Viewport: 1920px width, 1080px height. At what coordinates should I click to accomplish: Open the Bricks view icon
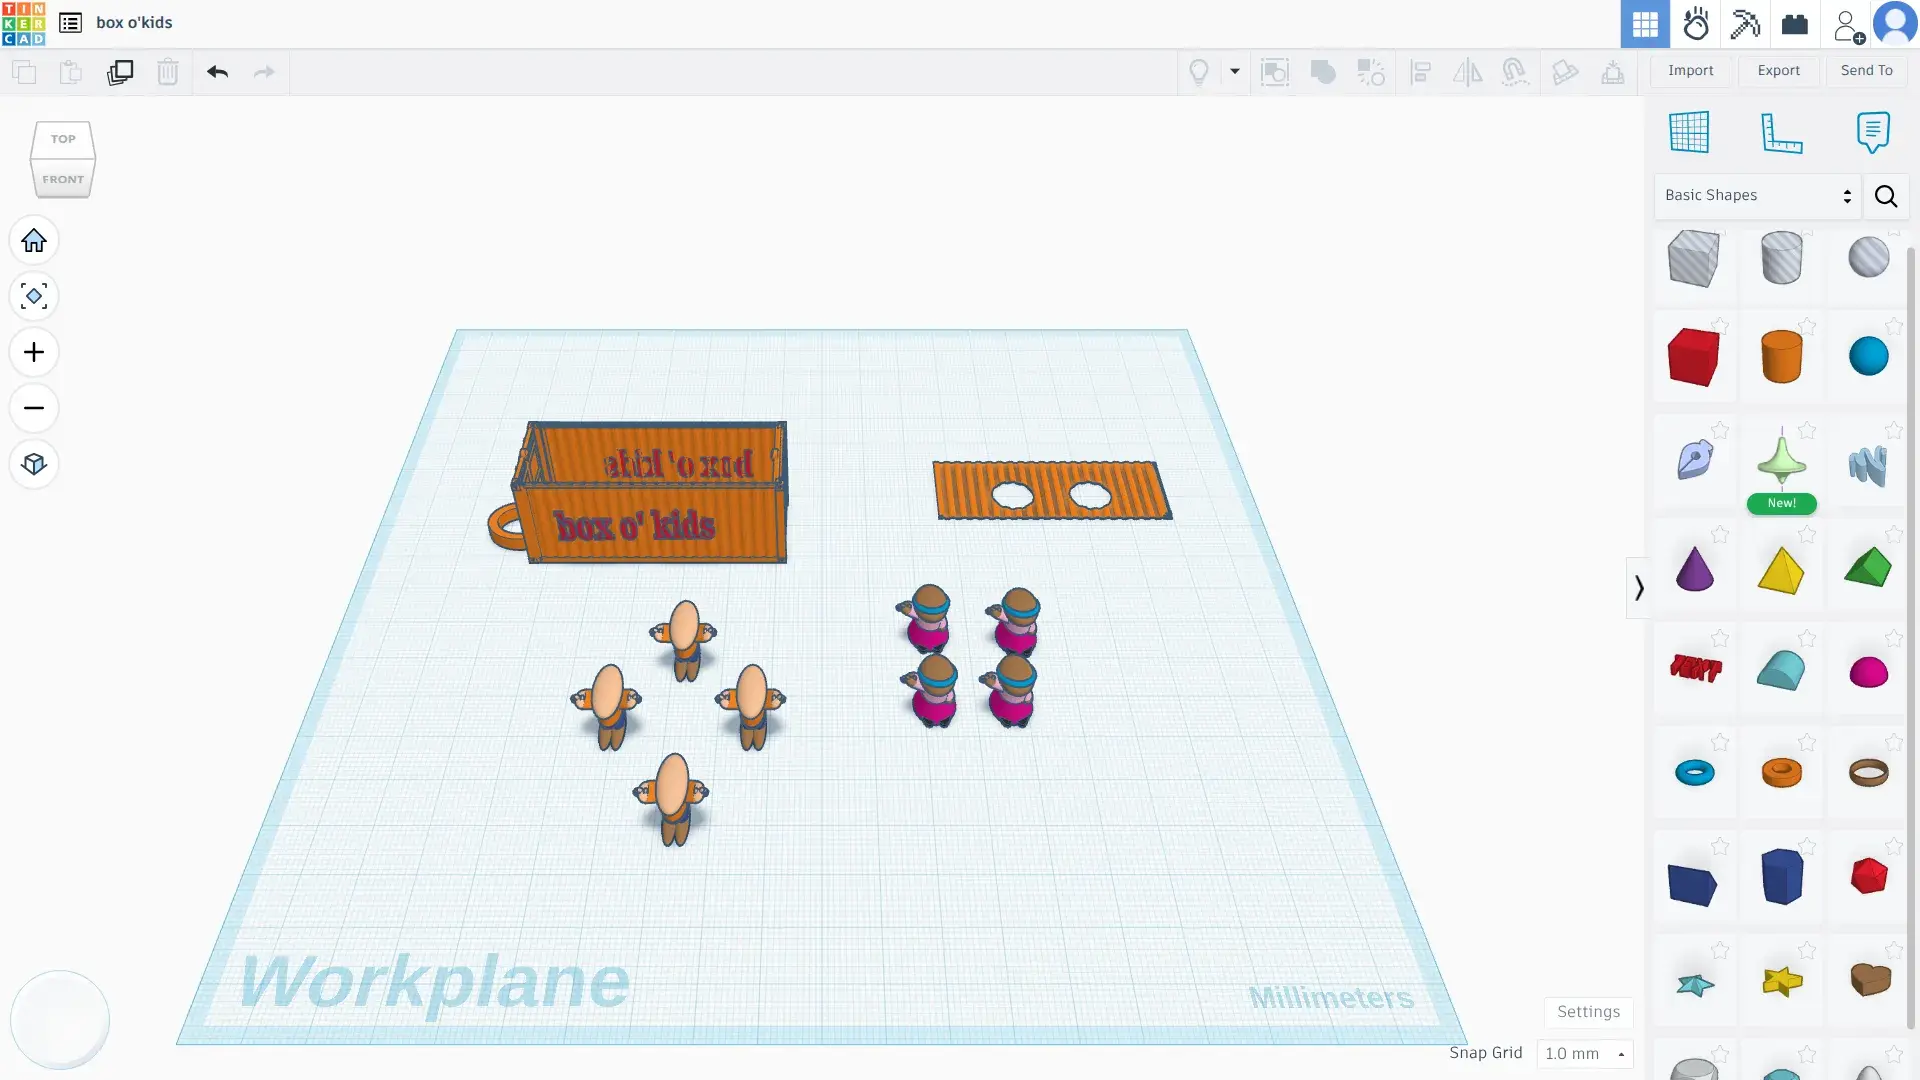[1795, 24]
